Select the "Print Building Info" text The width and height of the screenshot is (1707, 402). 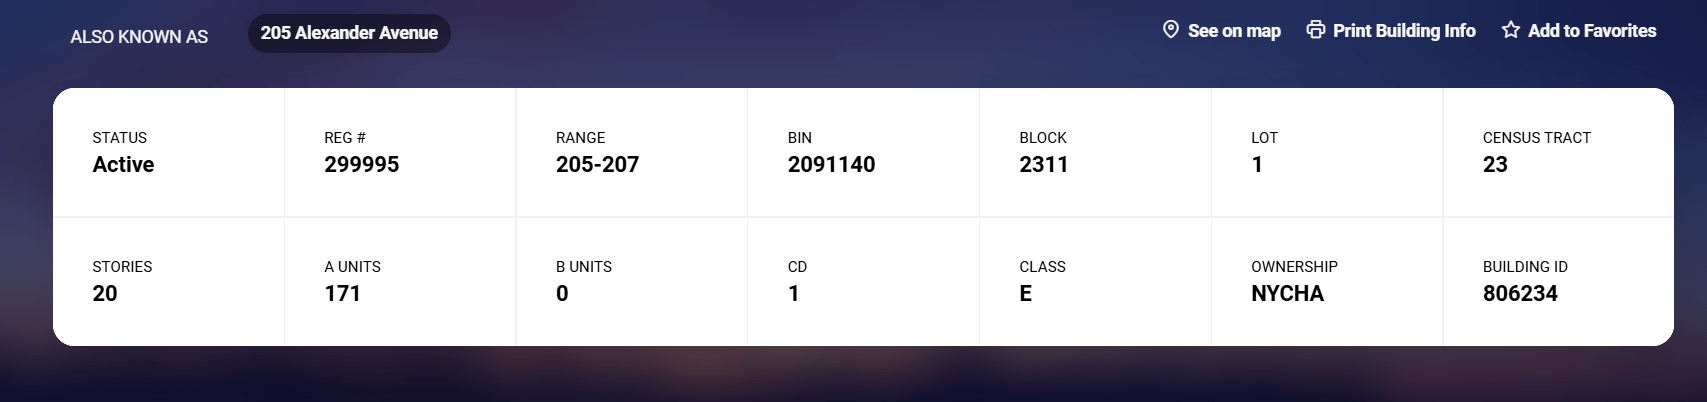(1404, 31)
